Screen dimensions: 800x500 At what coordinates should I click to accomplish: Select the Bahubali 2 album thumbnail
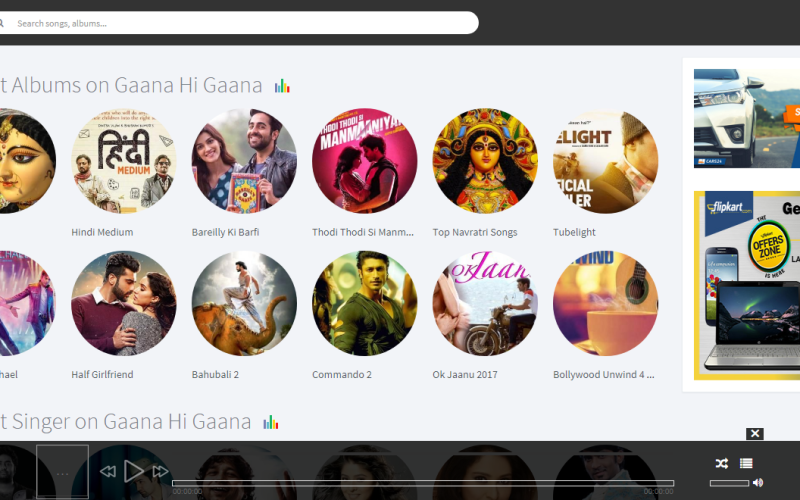click(x=244, y=303)
